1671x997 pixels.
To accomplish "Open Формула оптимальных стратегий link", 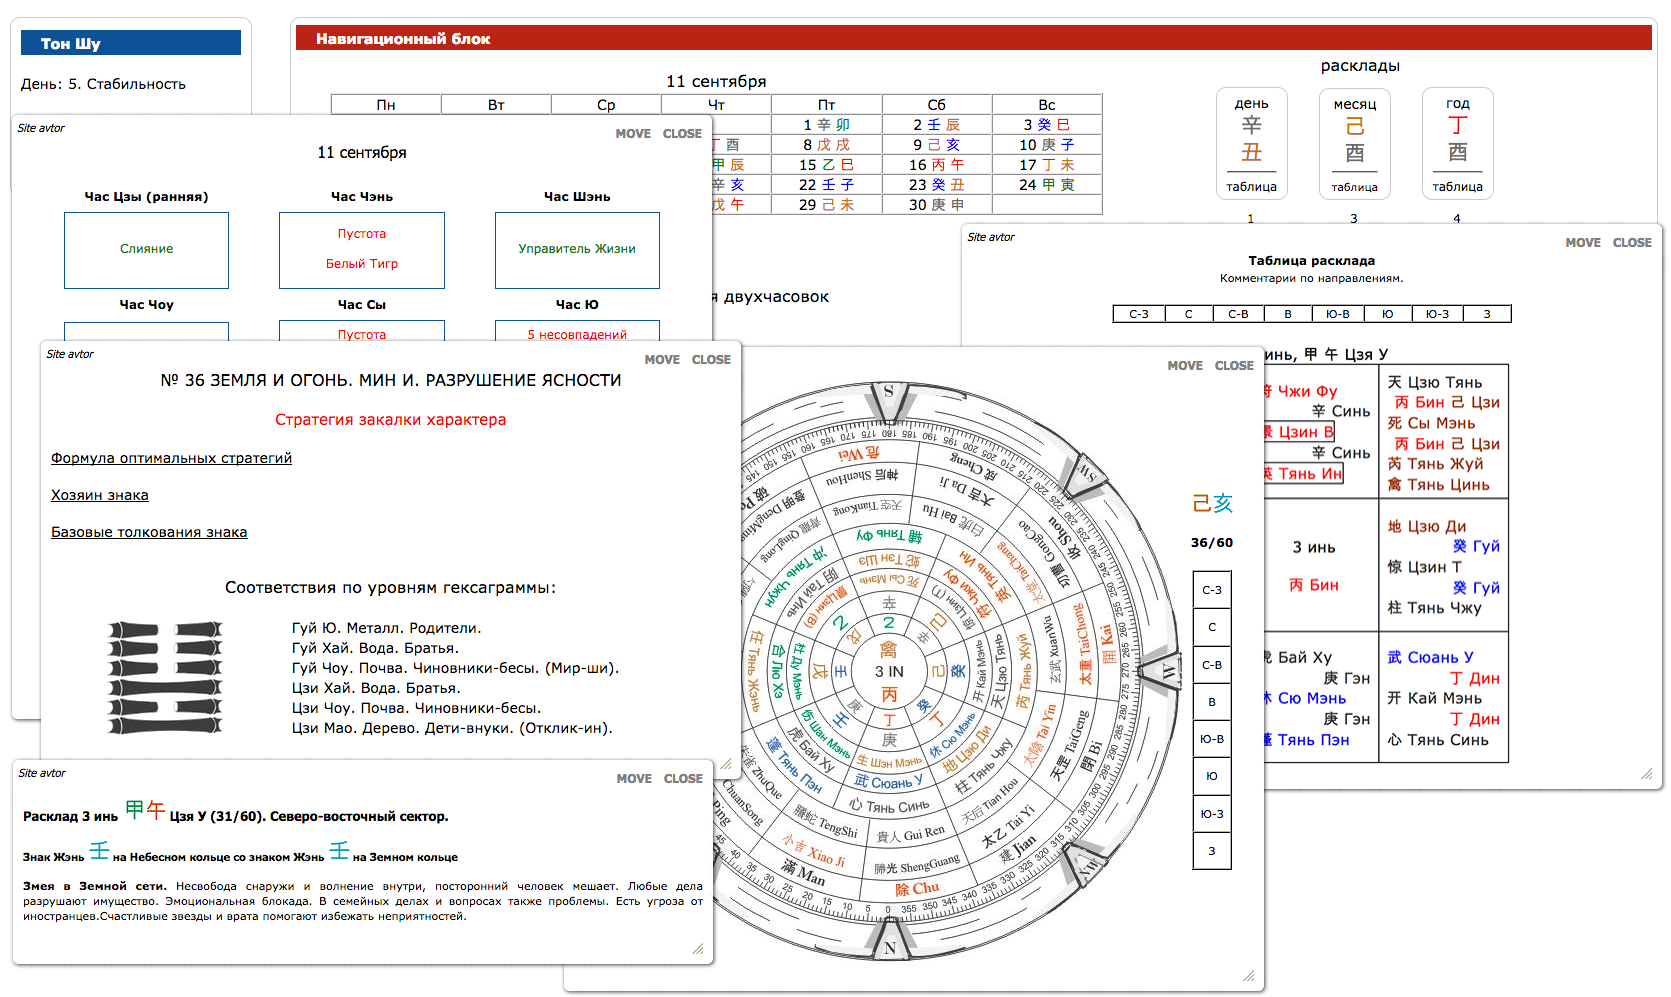I will (171, 458).
